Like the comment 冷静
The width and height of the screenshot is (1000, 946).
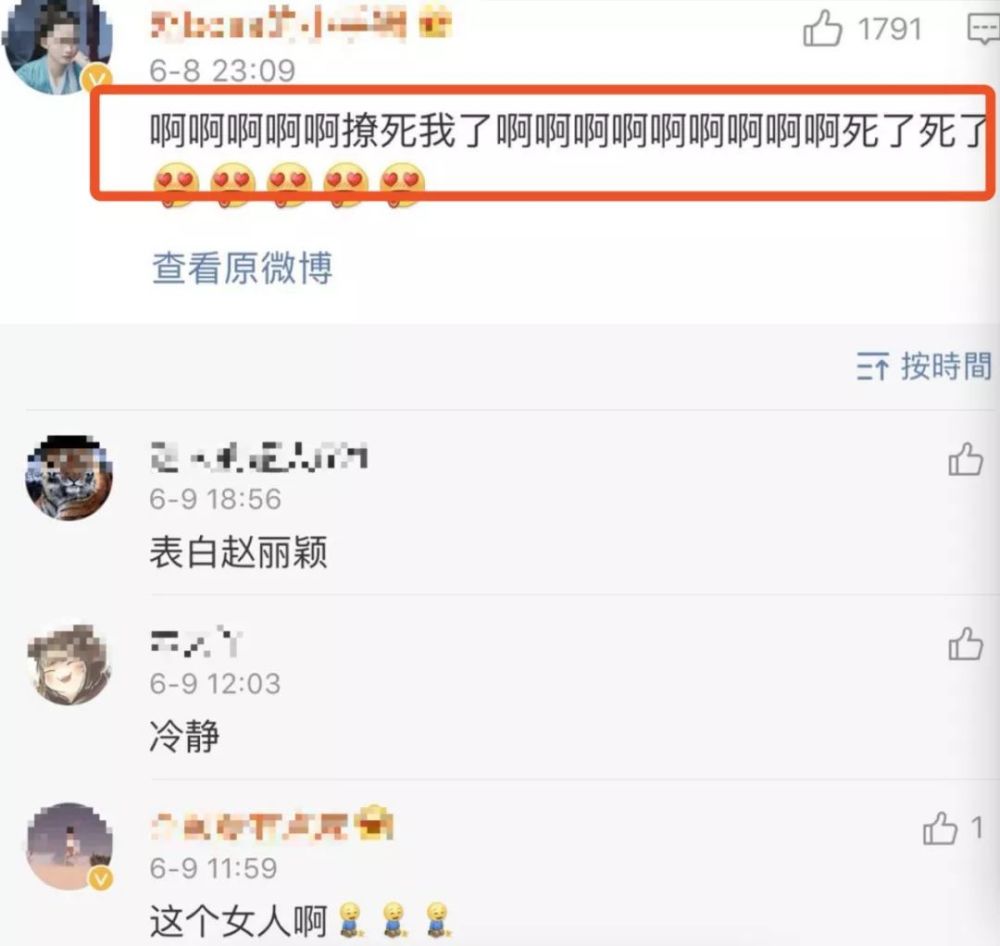click(965, 643)
